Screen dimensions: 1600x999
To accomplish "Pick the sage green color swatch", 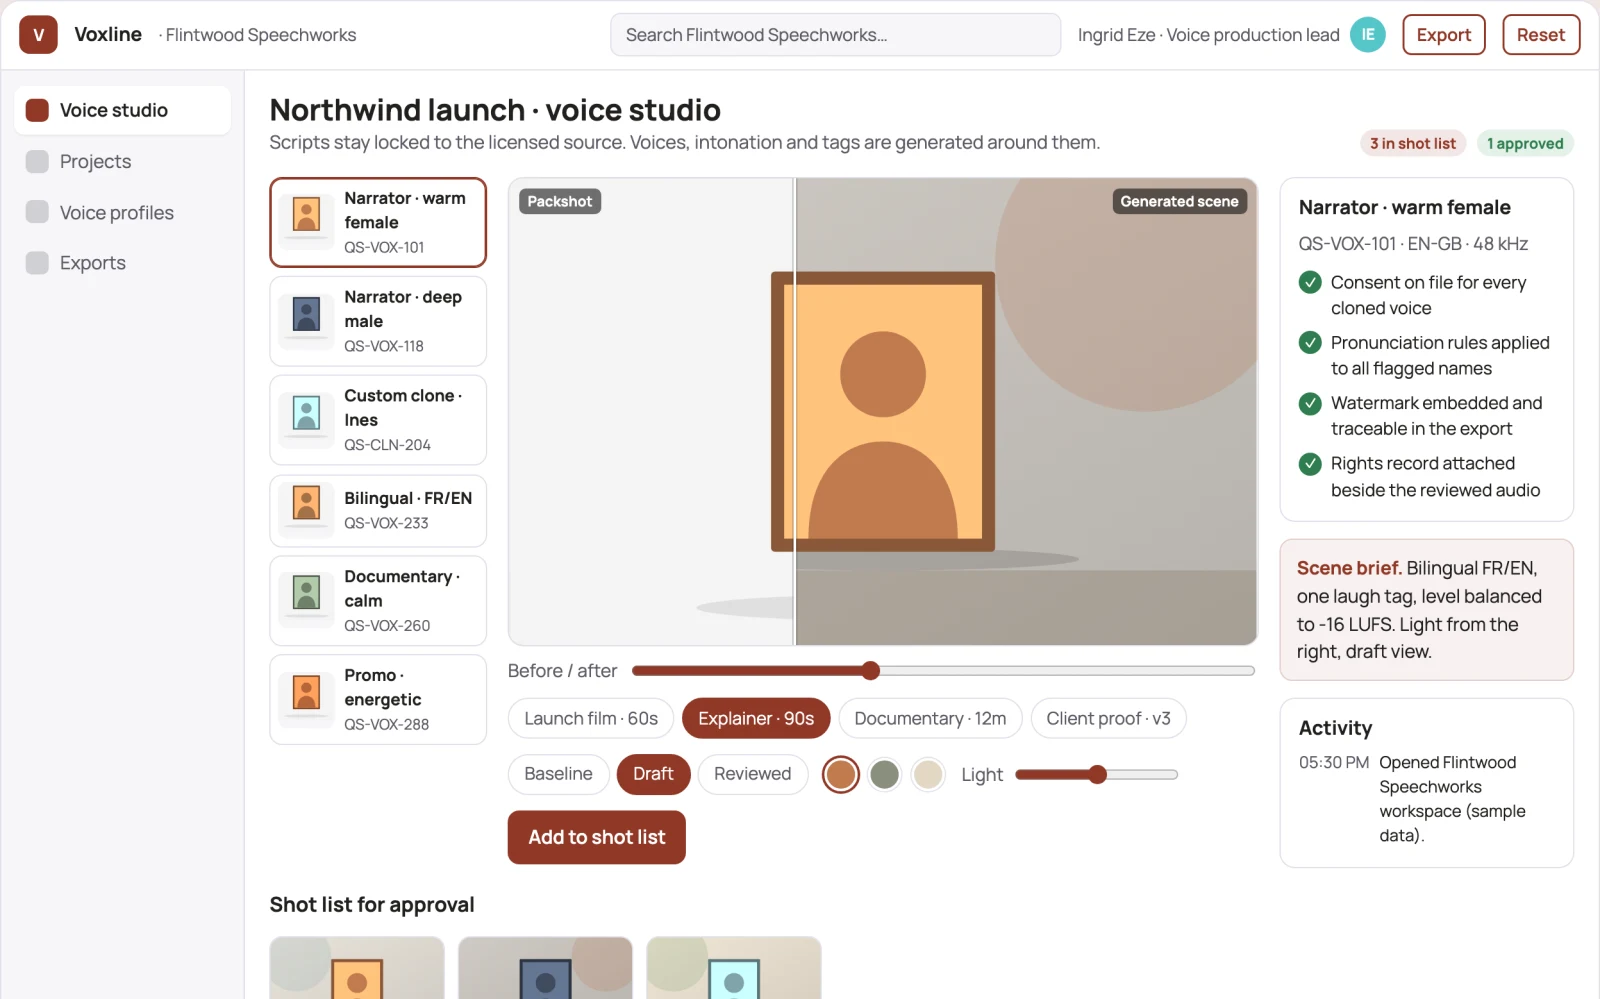I will 884,774.
